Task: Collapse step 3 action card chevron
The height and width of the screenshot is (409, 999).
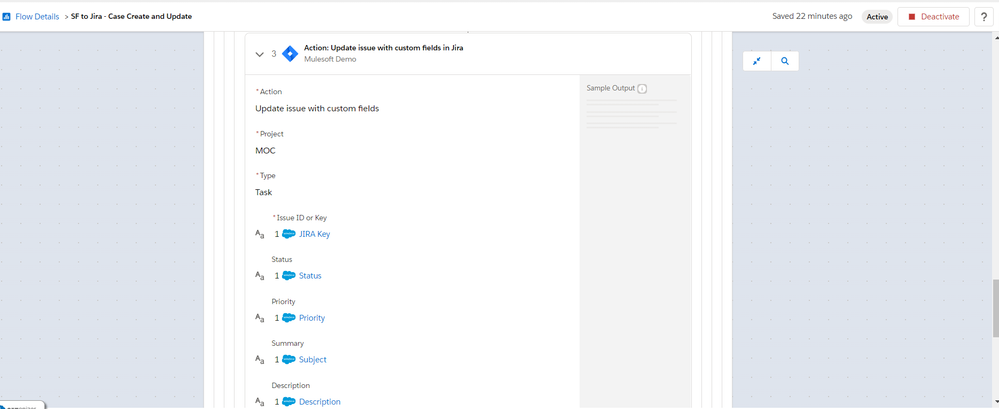Action: (259, 54)
